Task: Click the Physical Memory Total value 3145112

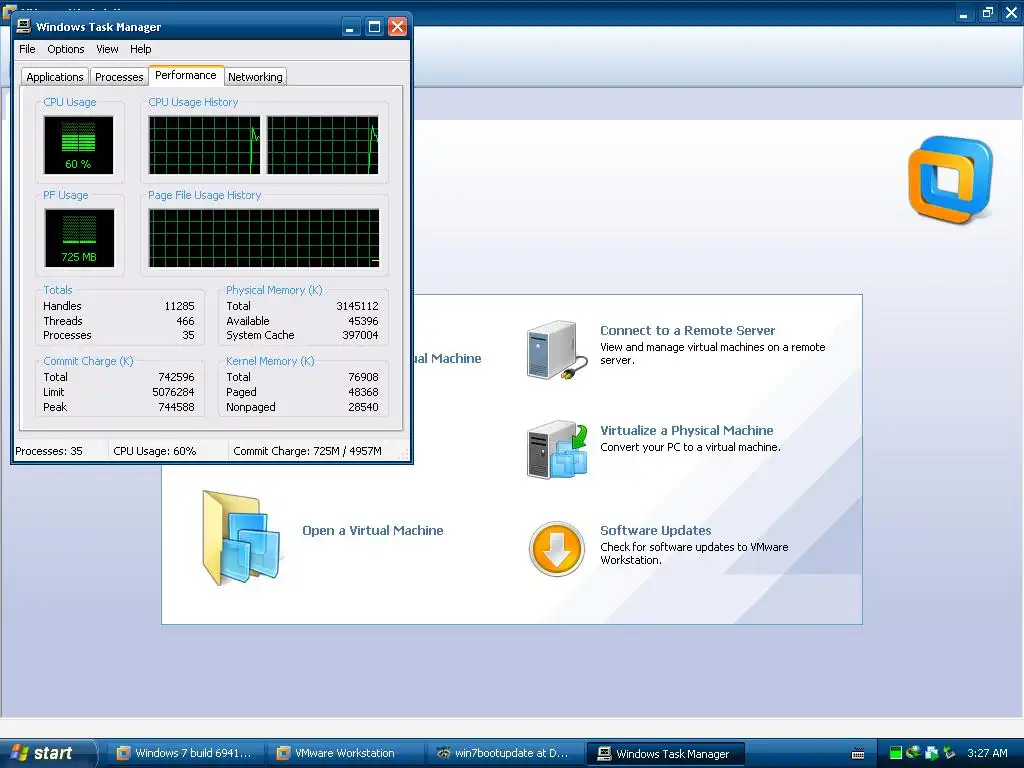Action: click(x=357, y=306)
